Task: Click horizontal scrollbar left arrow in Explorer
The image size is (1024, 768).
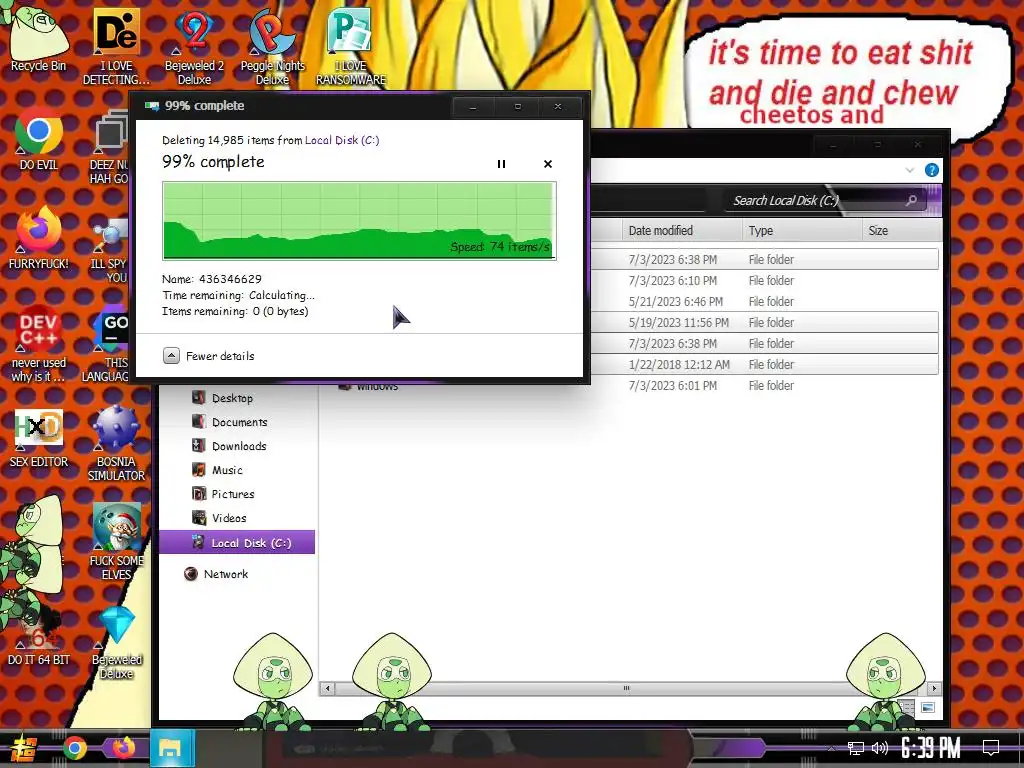Action: (328, 688)
